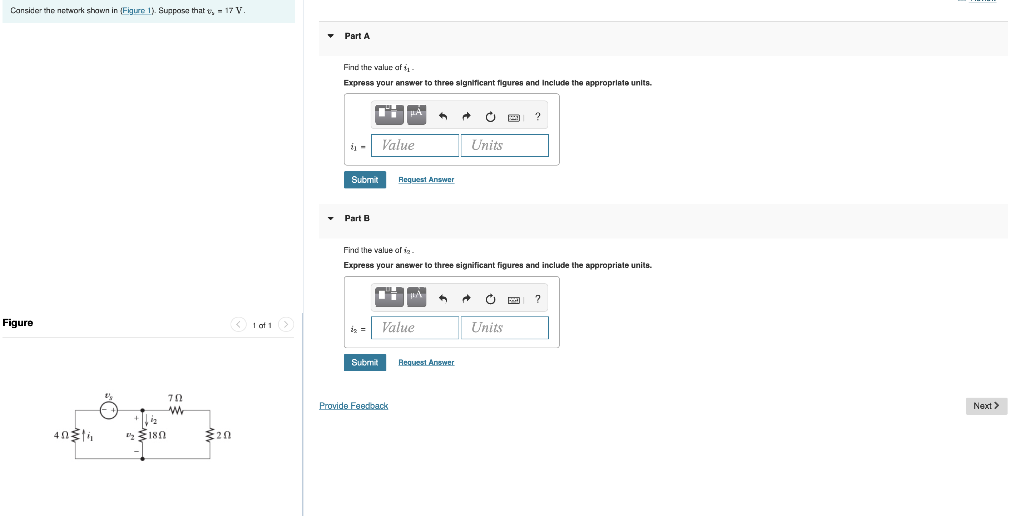
Task: Go to next figure arrow
Action: (286, 325)
